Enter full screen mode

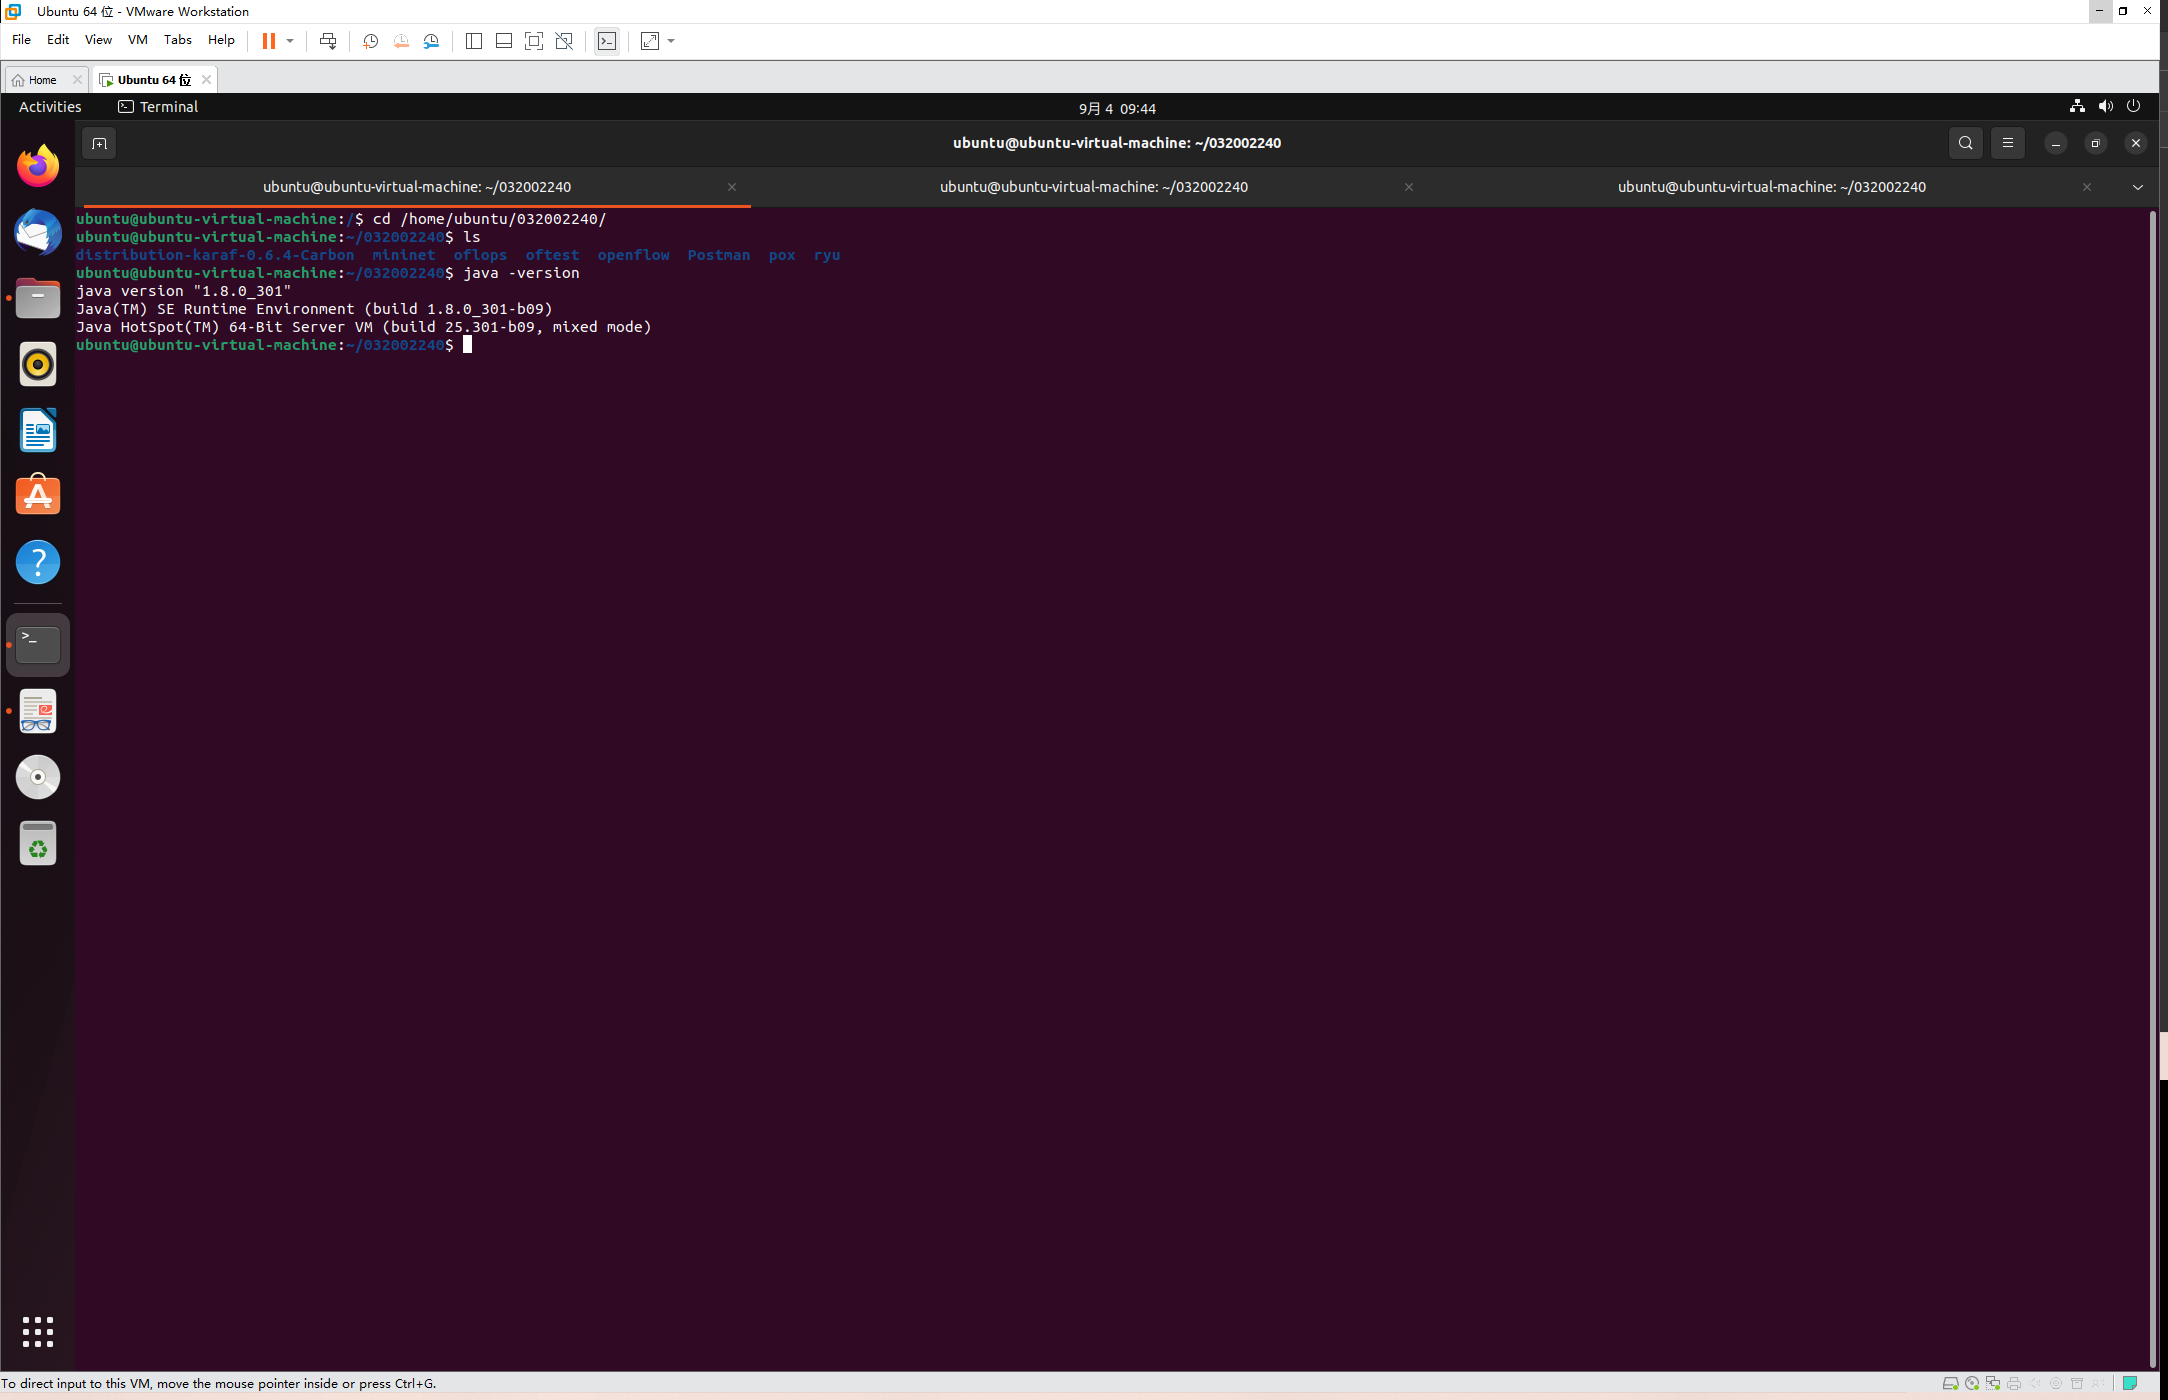pos(534,41)
